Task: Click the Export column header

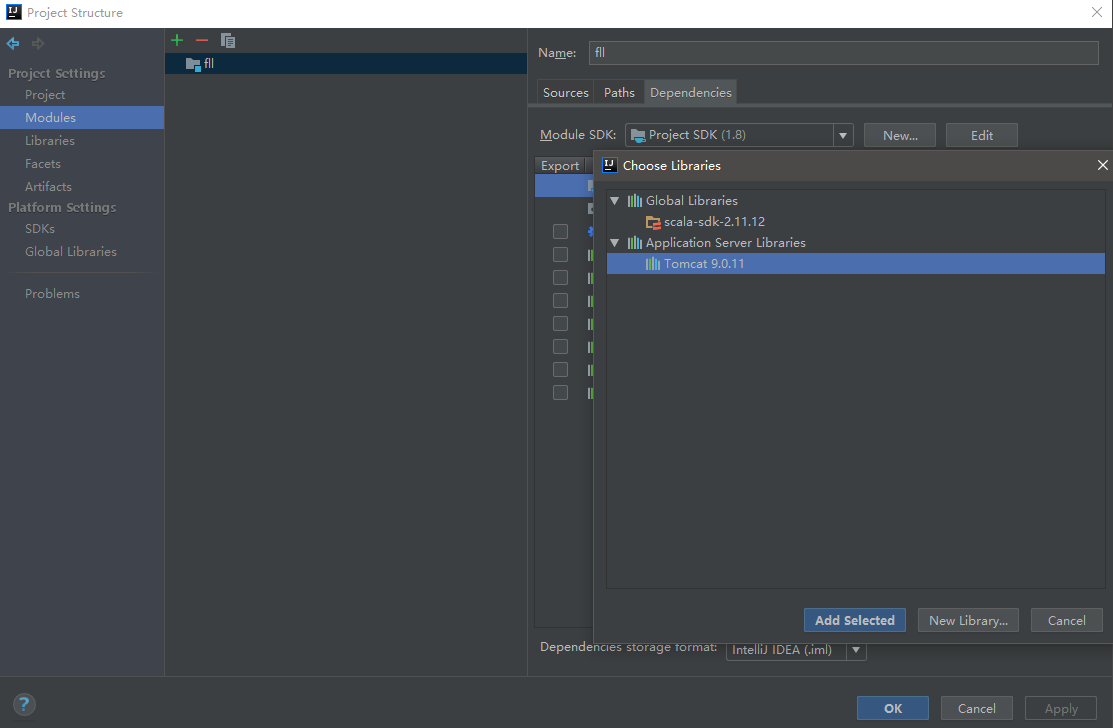Action: point(560,165)
